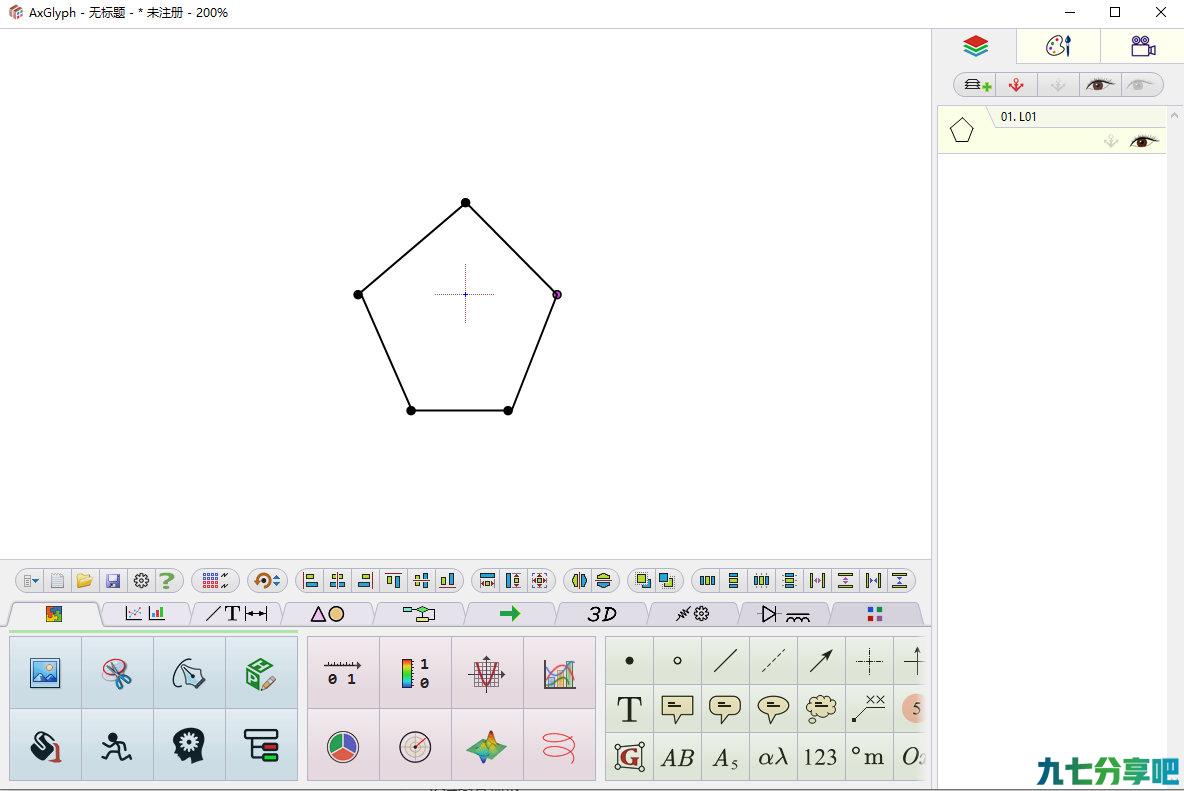Screen dimensions: 1184x791
Task: Add a new layer
Action: 977,85
